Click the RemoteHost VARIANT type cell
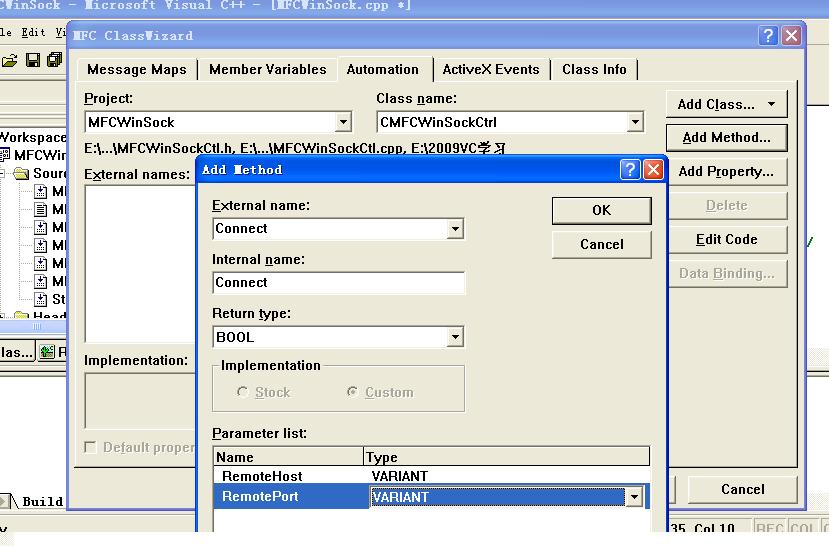 (400, 476)
